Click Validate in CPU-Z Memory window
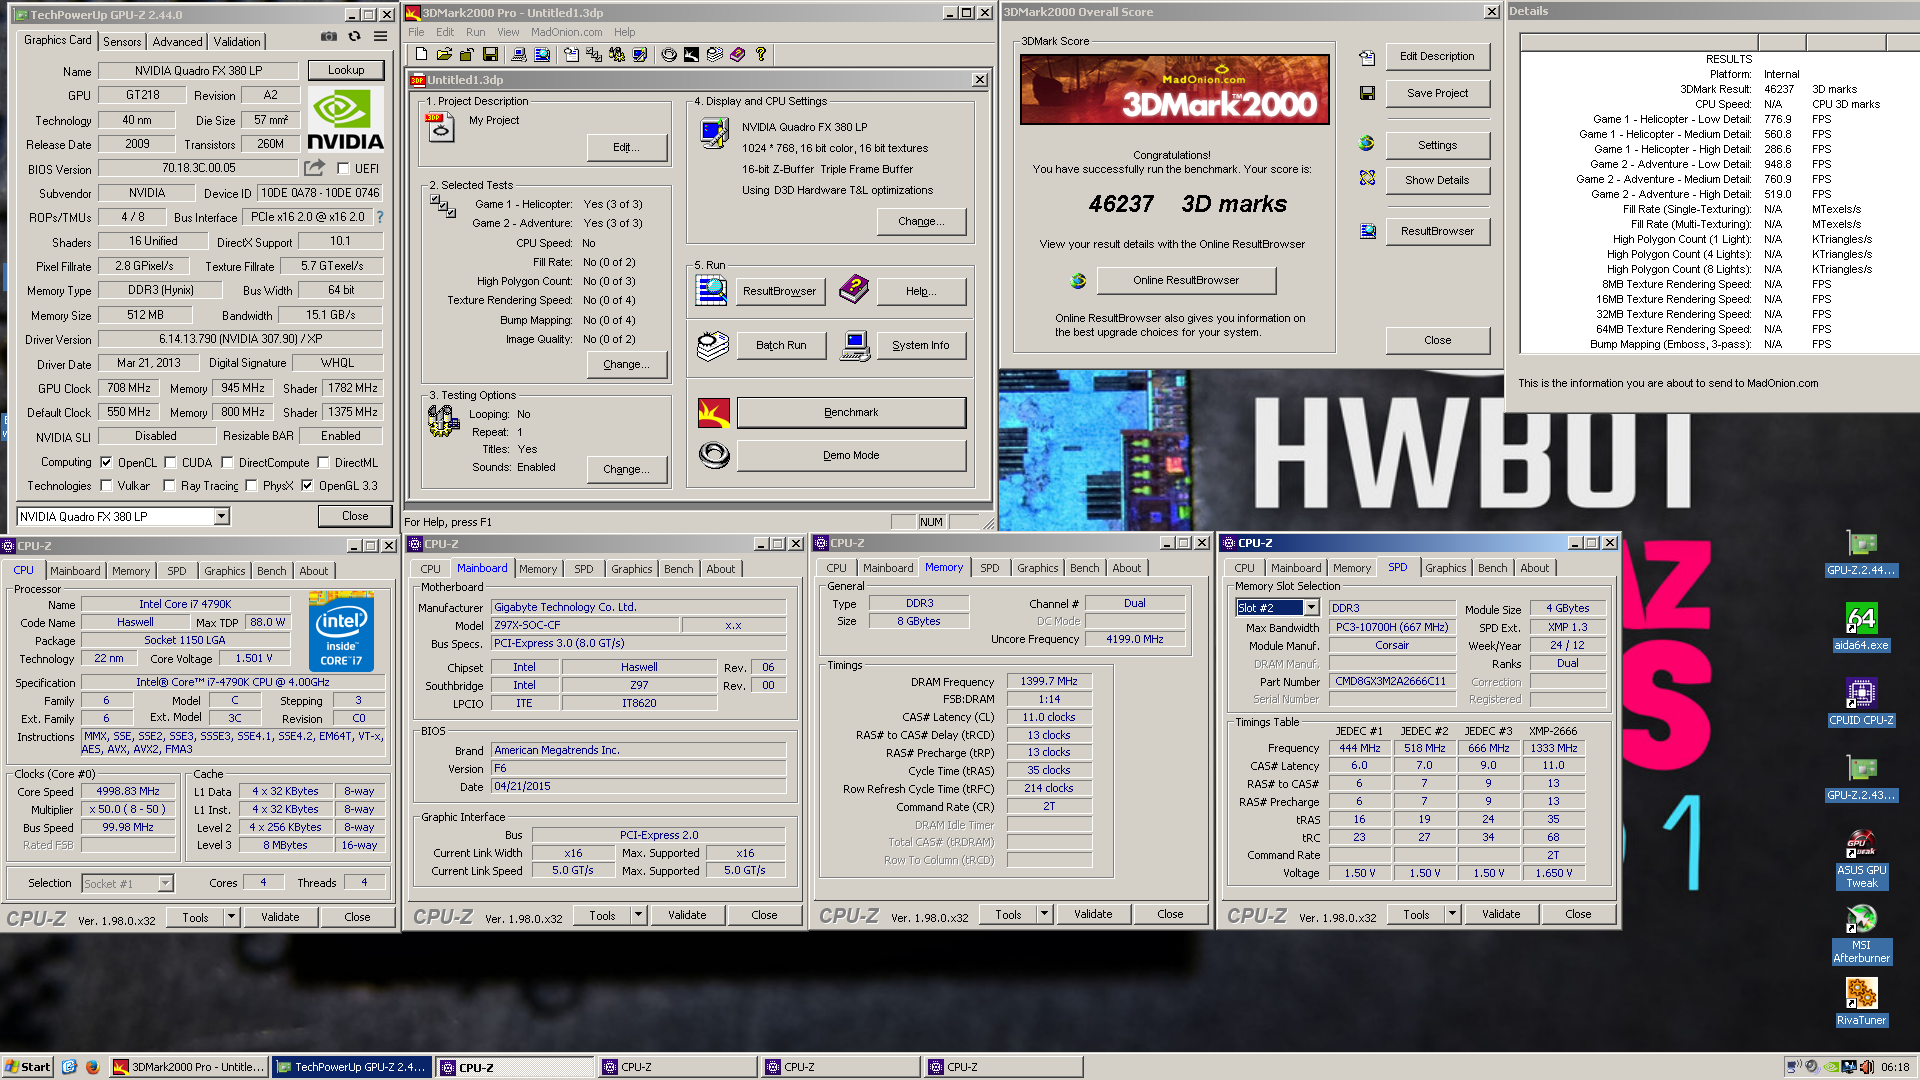The image size is (1920, 1080). pyautogui.click(x=1093, y=913)
